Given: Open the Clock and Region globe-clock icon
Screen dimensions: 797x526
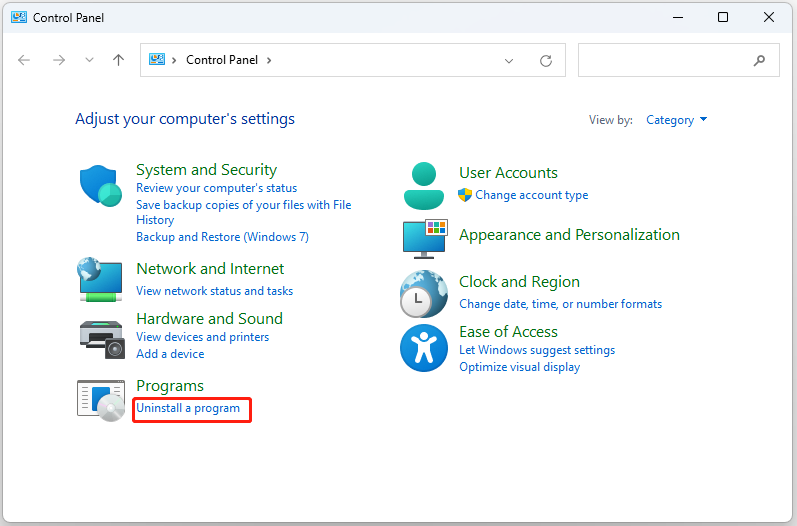Looking at the screenshot, I should click(423, 294).
